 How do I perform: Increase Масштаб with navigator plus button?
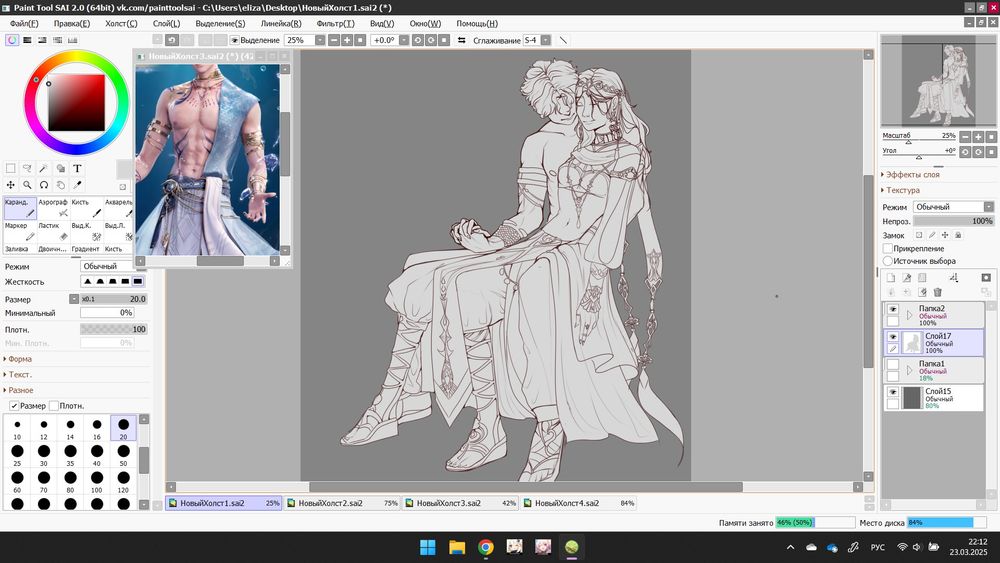pos(978,136)
